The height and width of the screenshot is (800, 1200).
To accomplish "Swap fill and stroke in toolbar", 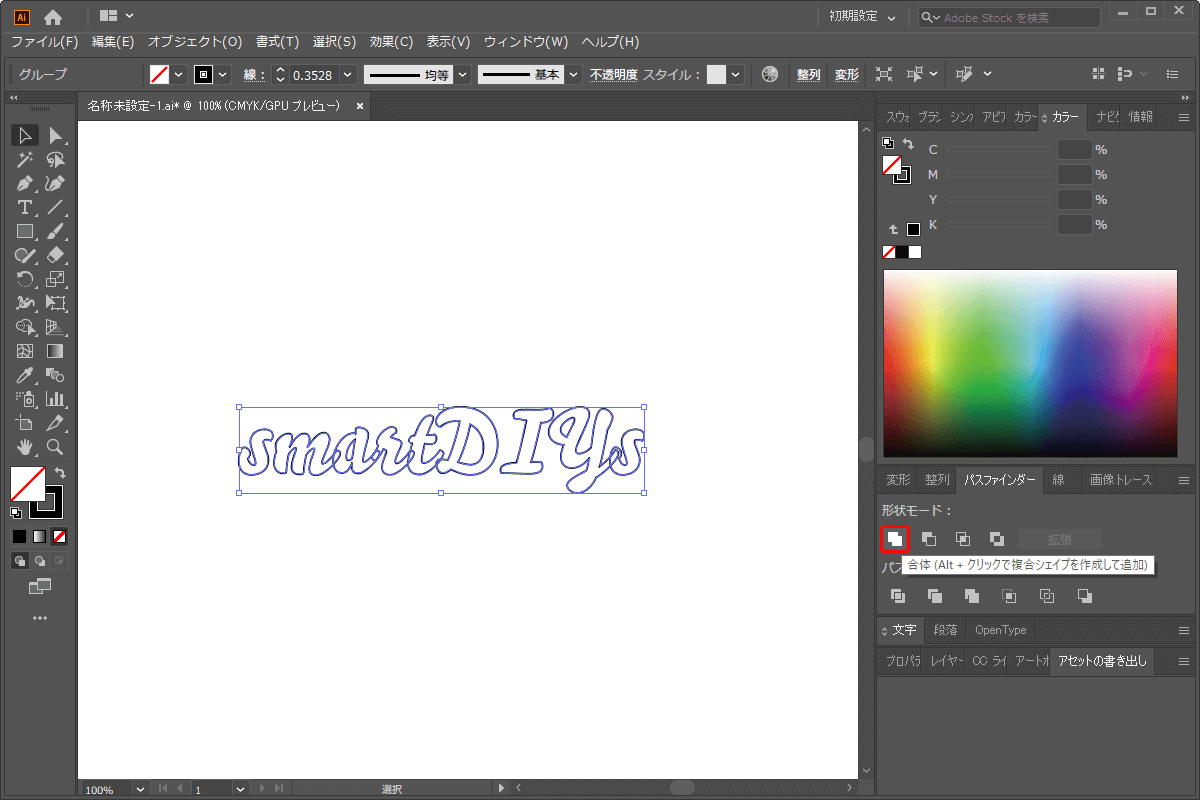I will (x=60, y=472).
